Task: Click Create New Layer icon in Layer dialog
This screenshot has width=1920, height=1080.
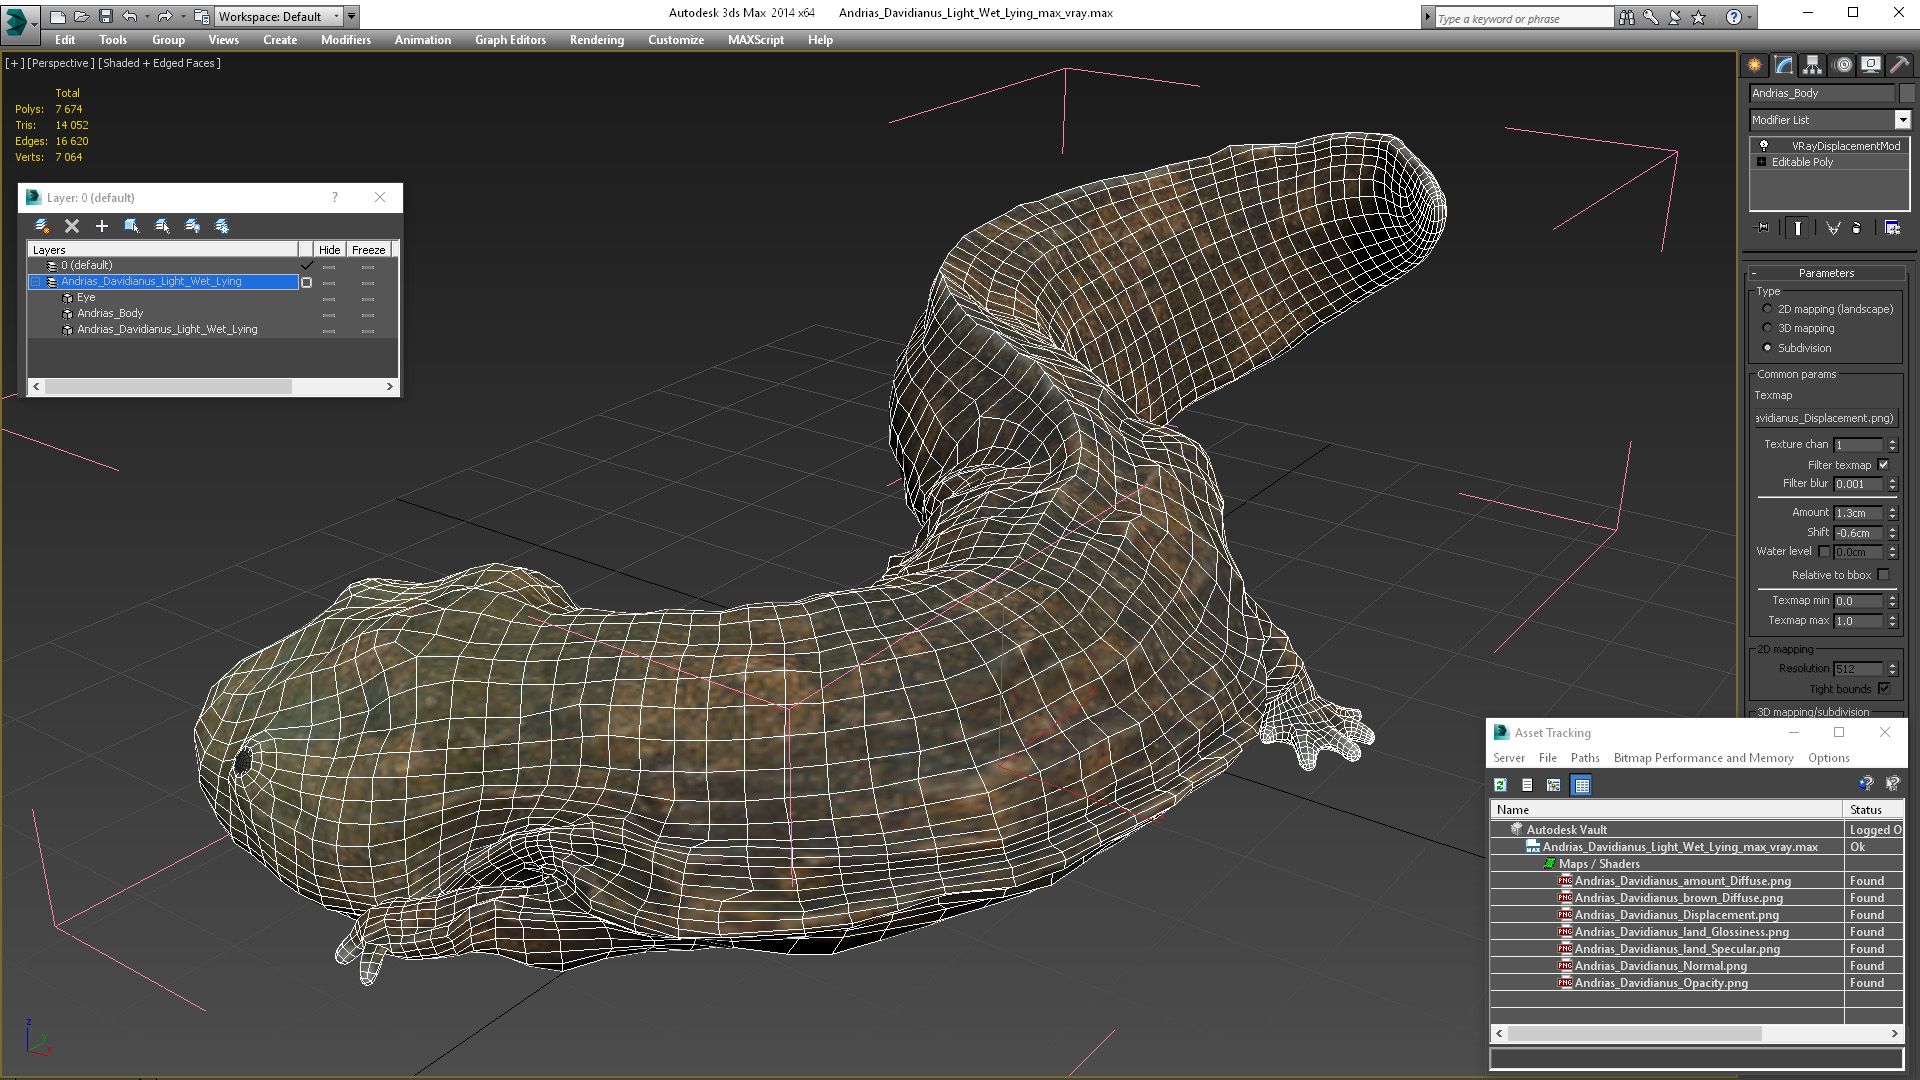Action: tap(42, 226)
